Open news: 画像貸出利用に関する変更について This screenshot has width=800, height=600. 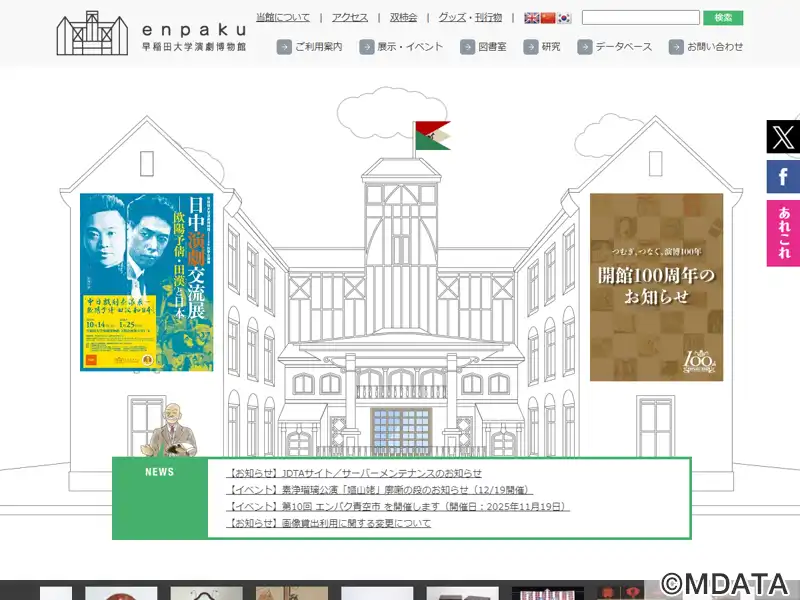click(x=329, y=523)
